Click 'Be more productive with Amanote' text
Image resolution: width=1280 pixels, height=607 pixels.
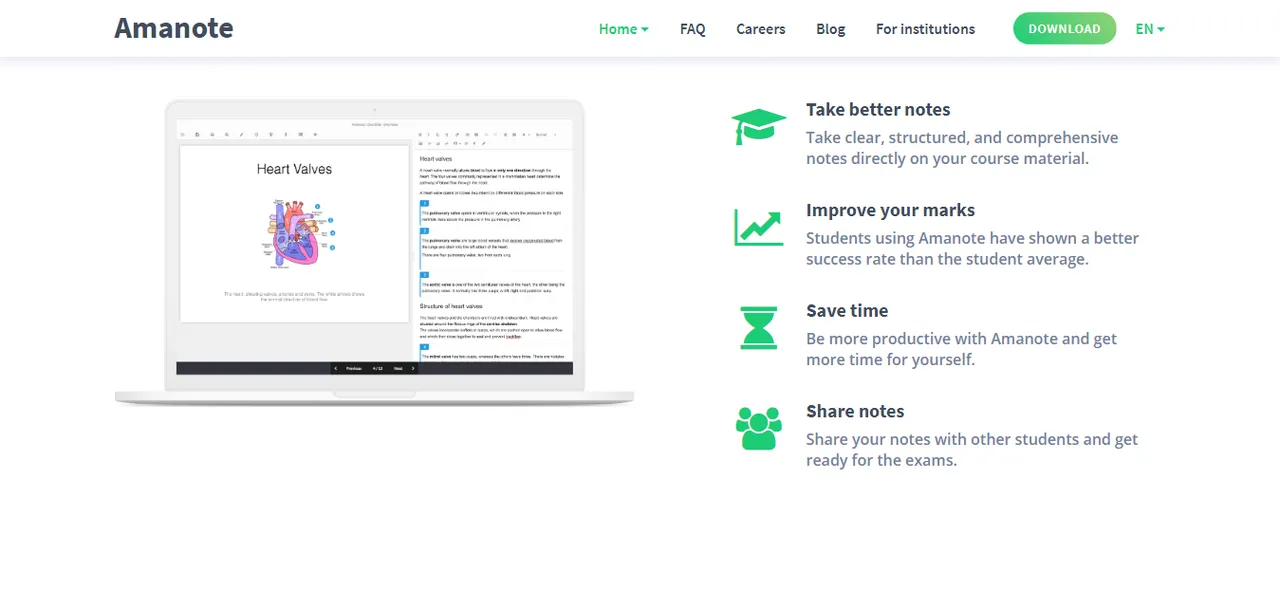961,349
